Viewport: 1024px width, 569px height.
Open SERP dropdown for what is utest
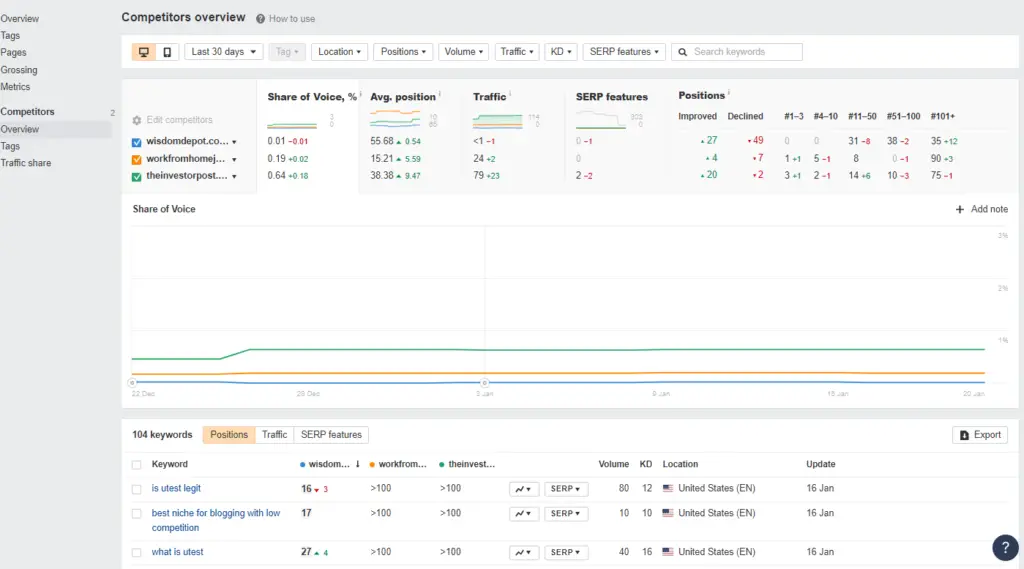[x=566, y=552]
